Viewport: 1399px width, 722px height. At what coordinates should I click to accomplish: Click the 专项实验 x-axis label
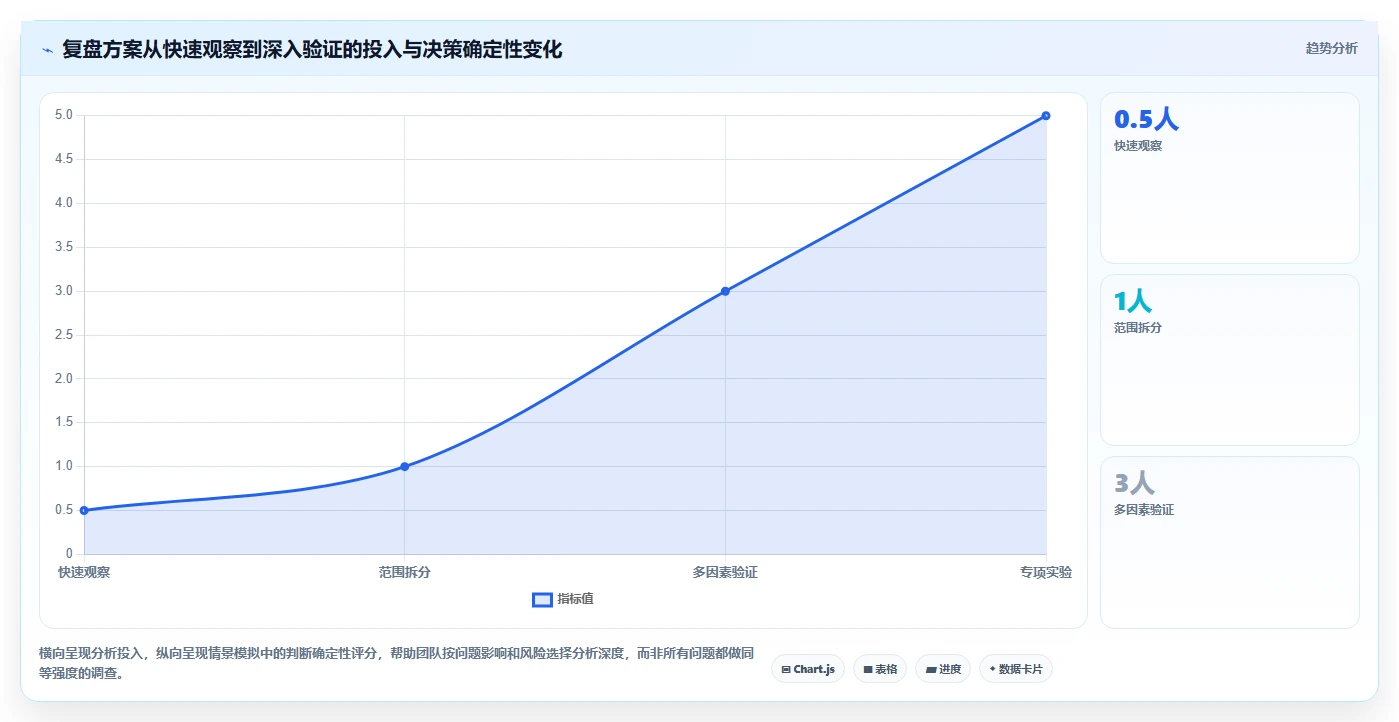point(1046,573)
